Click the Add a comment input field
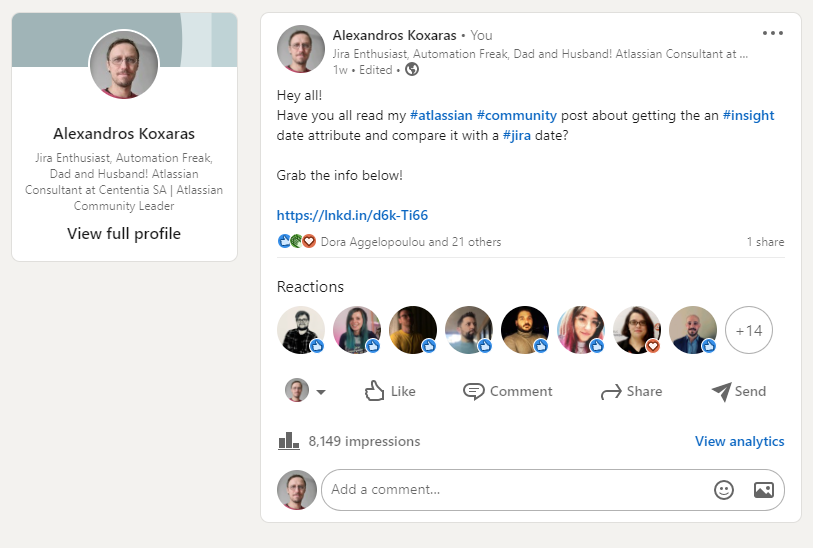 553,490
